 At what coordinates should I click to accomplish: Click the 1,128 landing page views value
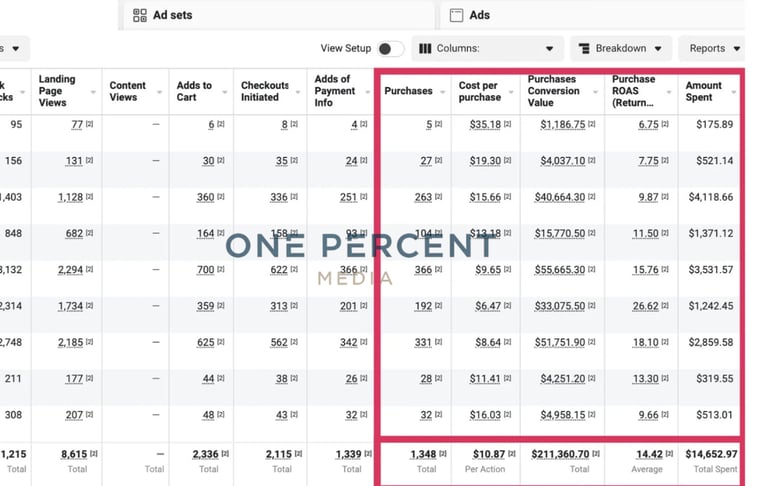(x=69, y=198)
